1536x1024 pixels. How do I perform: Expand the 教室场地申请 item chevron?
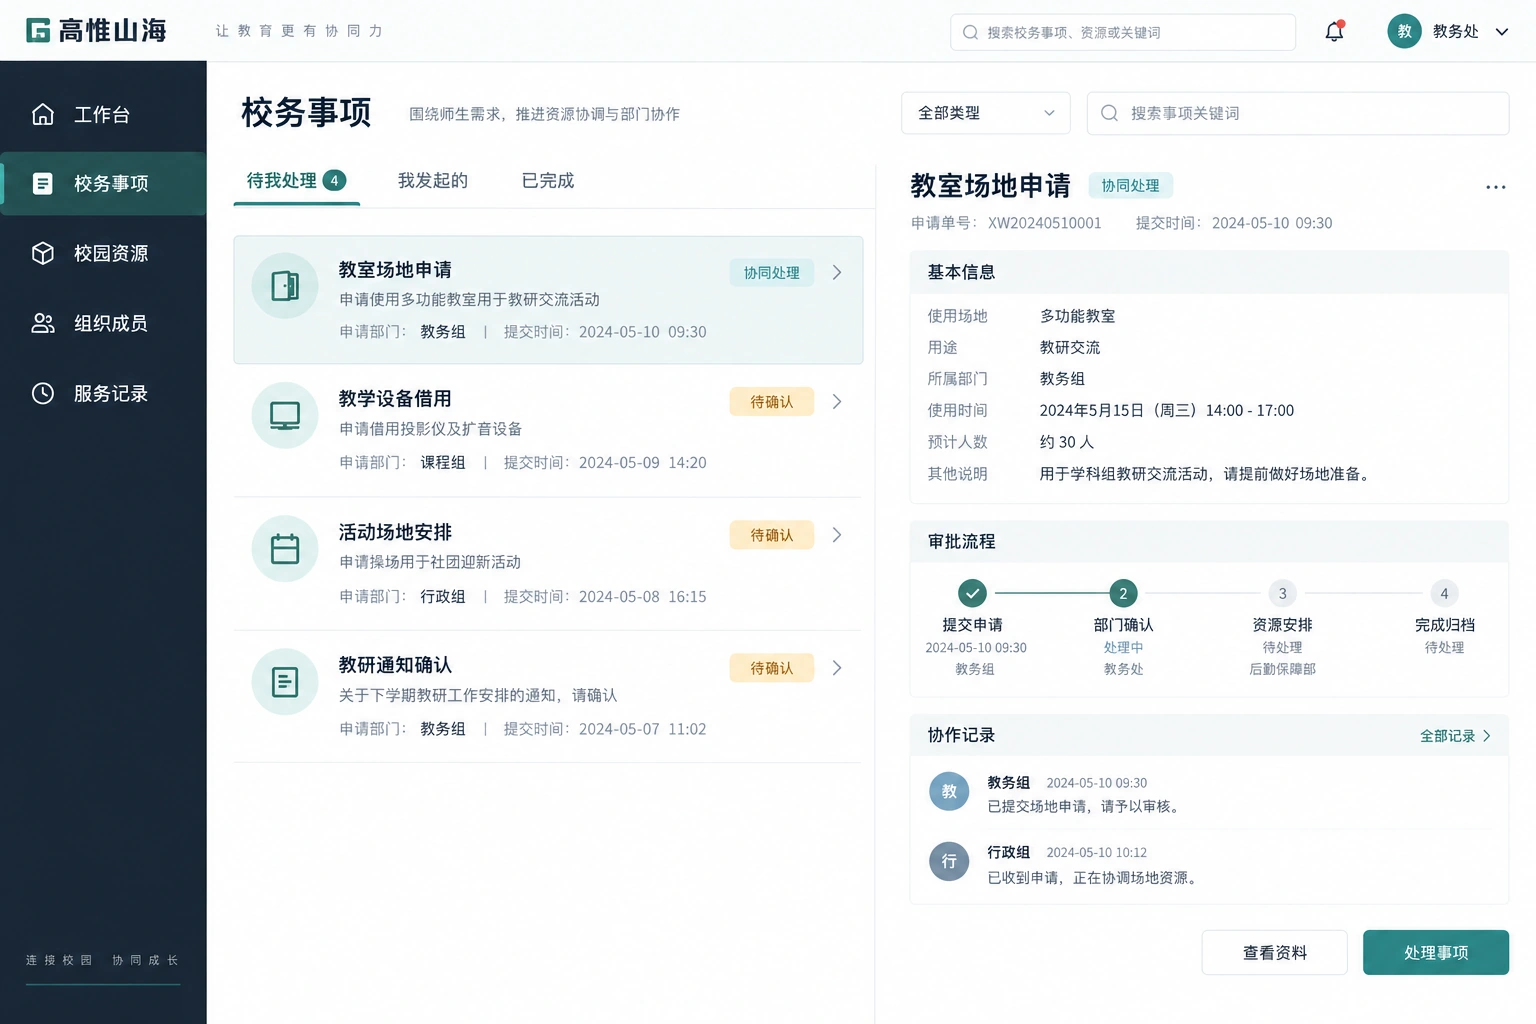[x=837, y=272]
